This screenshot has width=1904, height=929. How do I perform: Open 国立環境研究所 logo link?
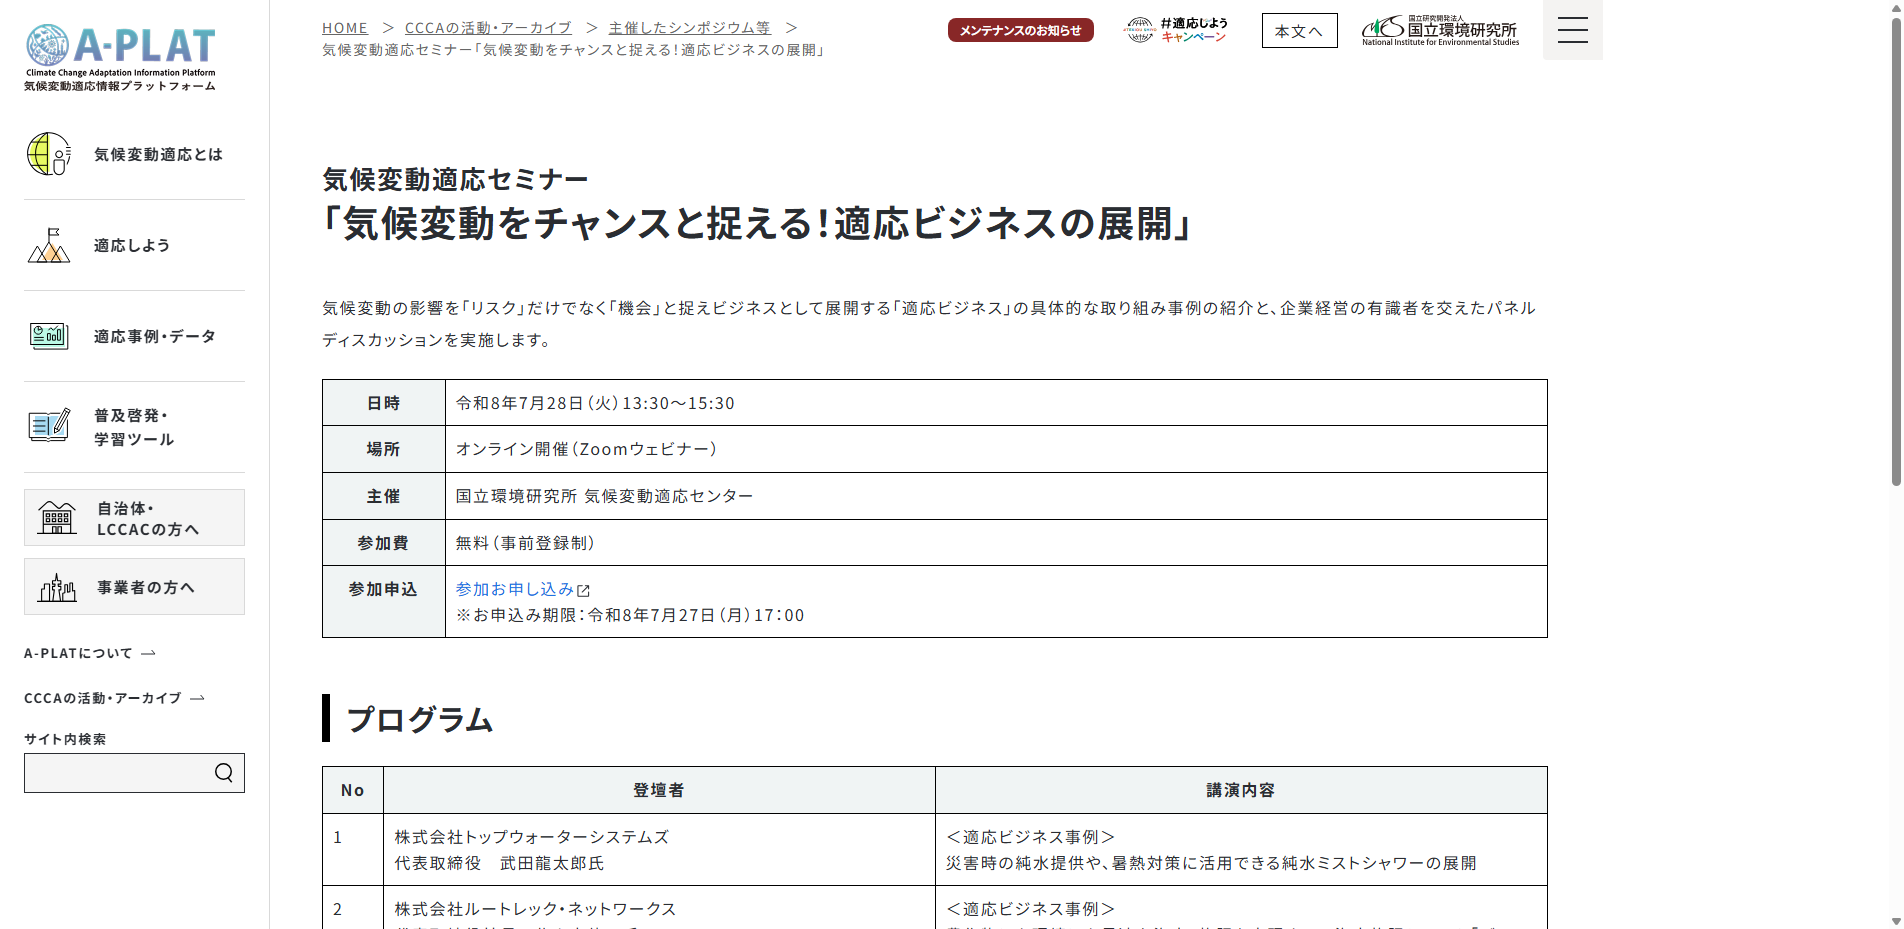pos(1440,30)
